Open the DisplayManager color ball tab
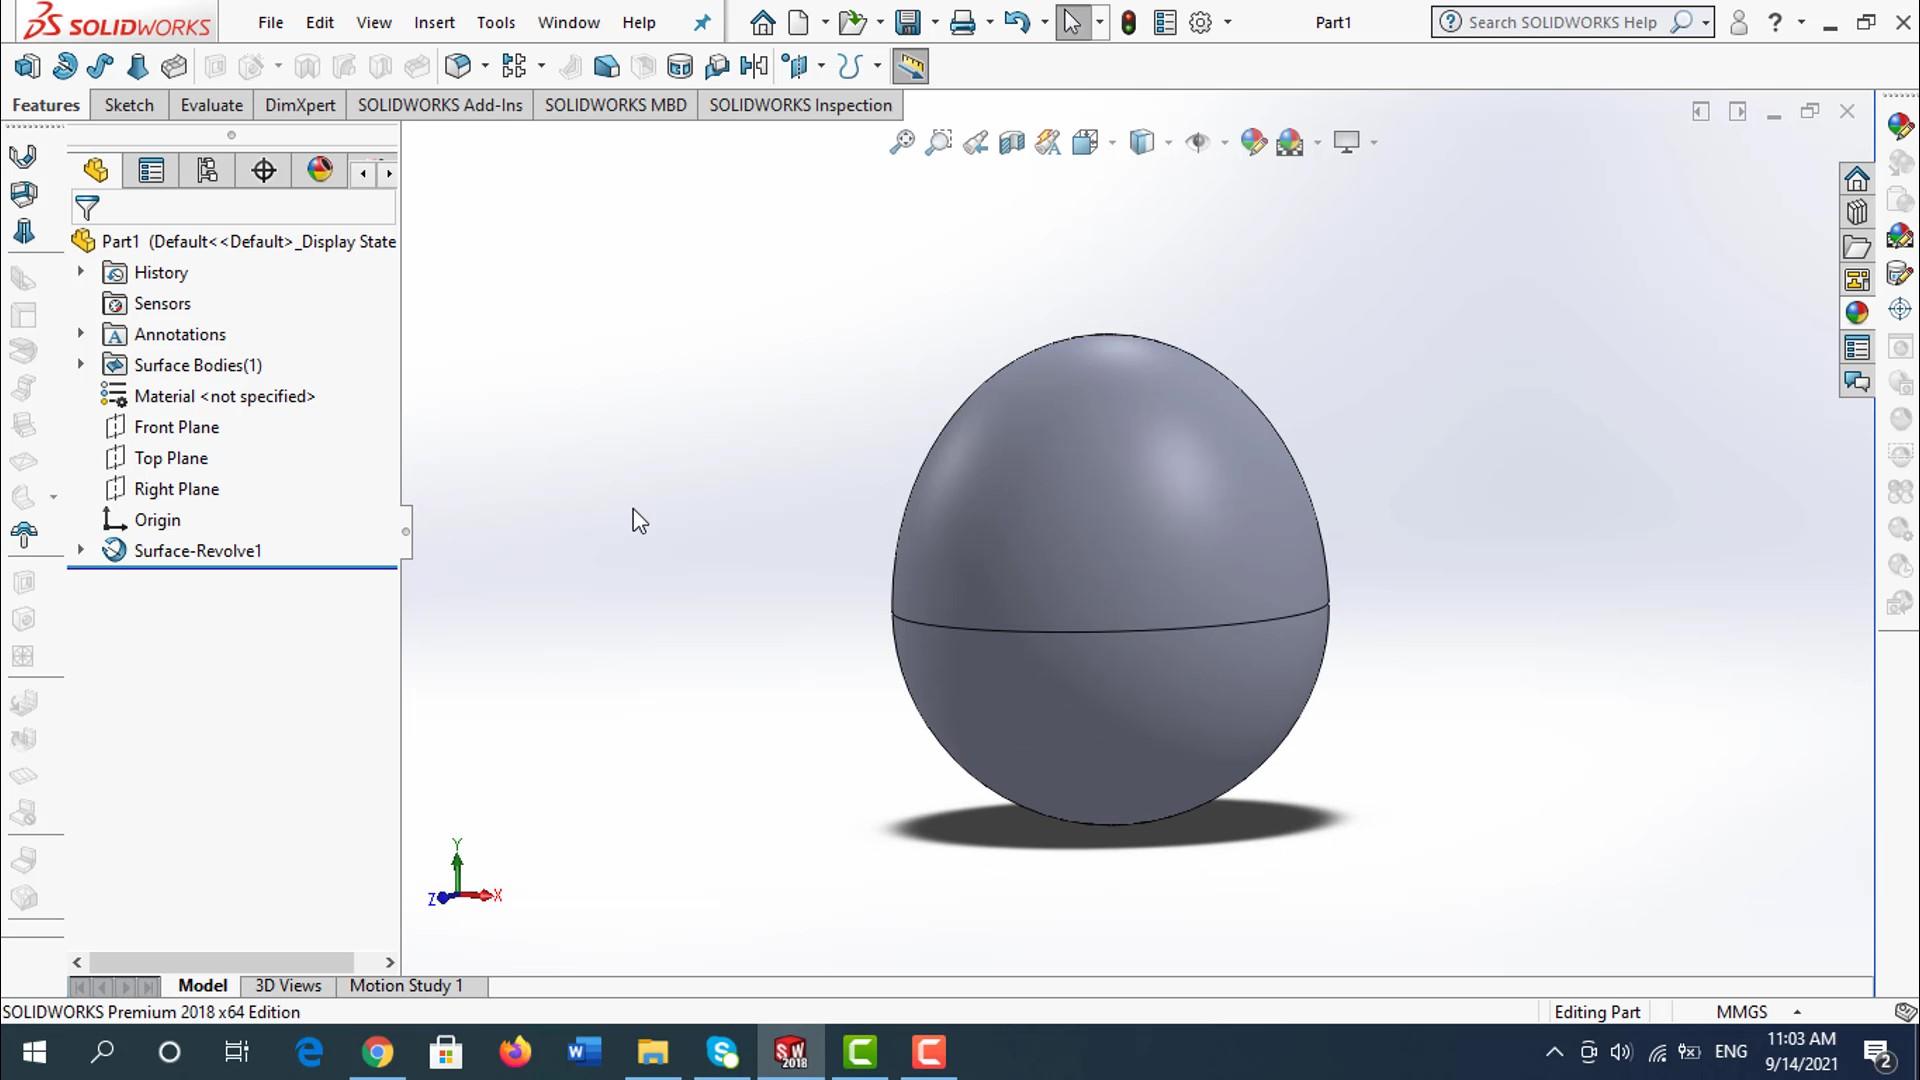This screenshot has width=1920, height=1080. pos(320,170)
